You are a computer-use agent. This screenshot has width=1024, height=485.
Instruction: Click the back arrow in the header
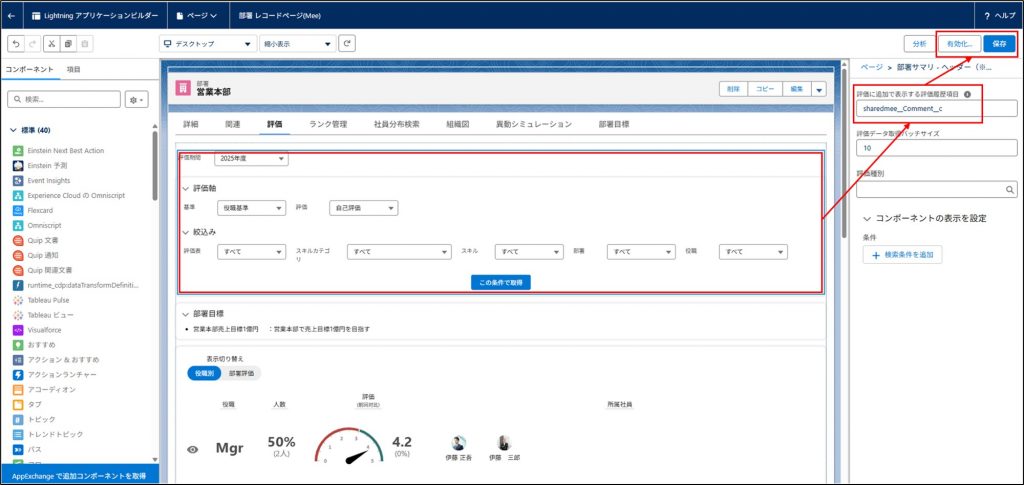pyautogui.click(x=11, y=16)
